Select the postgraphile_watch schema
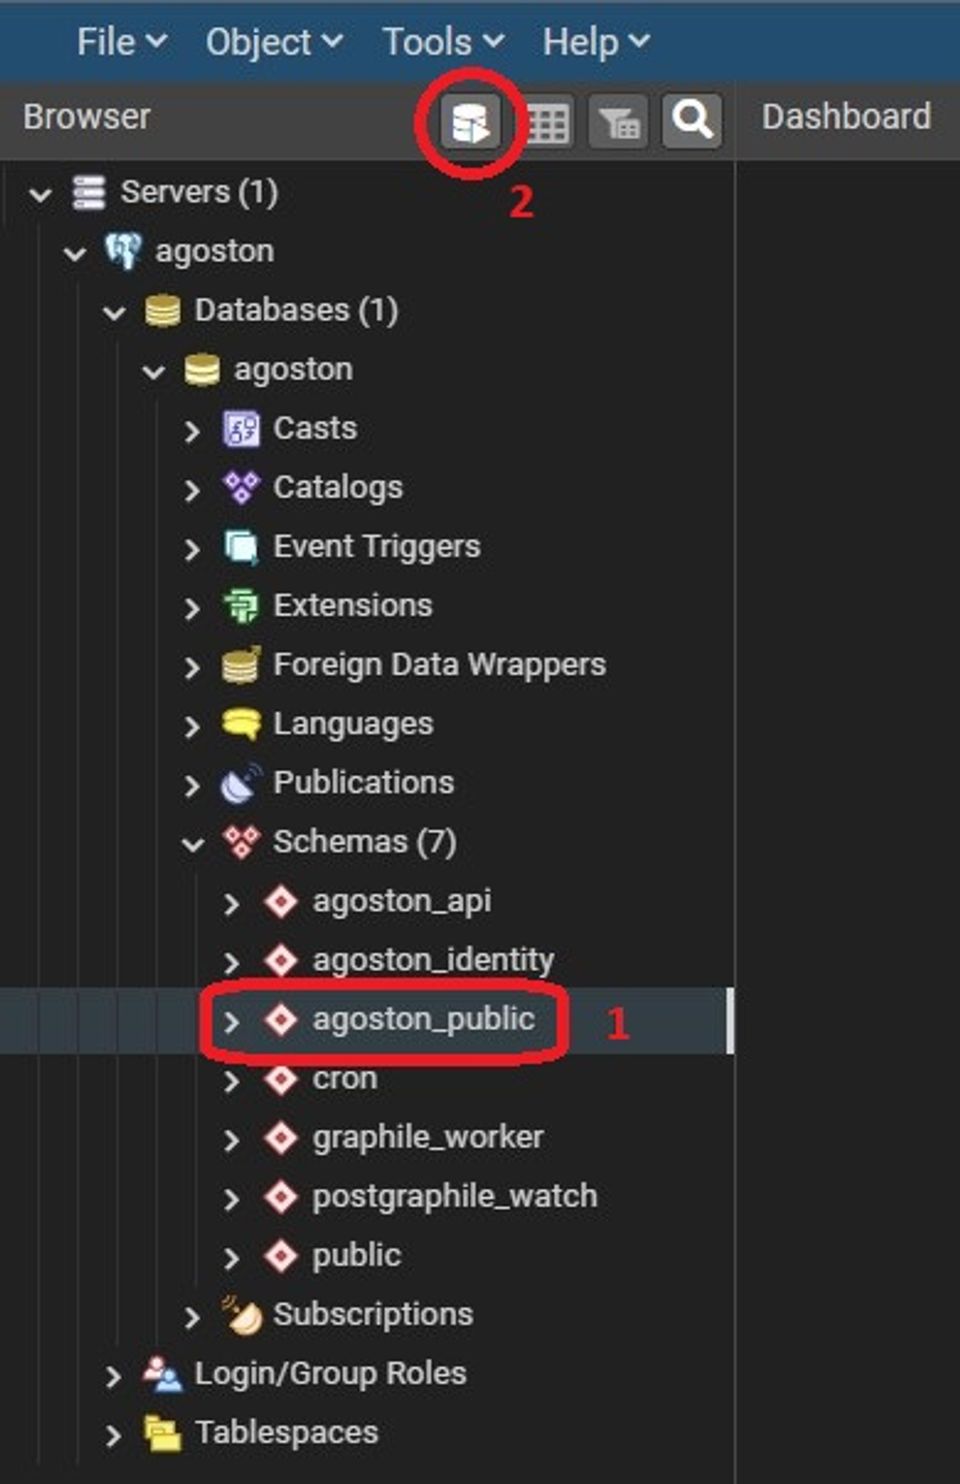The image size is (960, 1484). [x=455, y=1196]
